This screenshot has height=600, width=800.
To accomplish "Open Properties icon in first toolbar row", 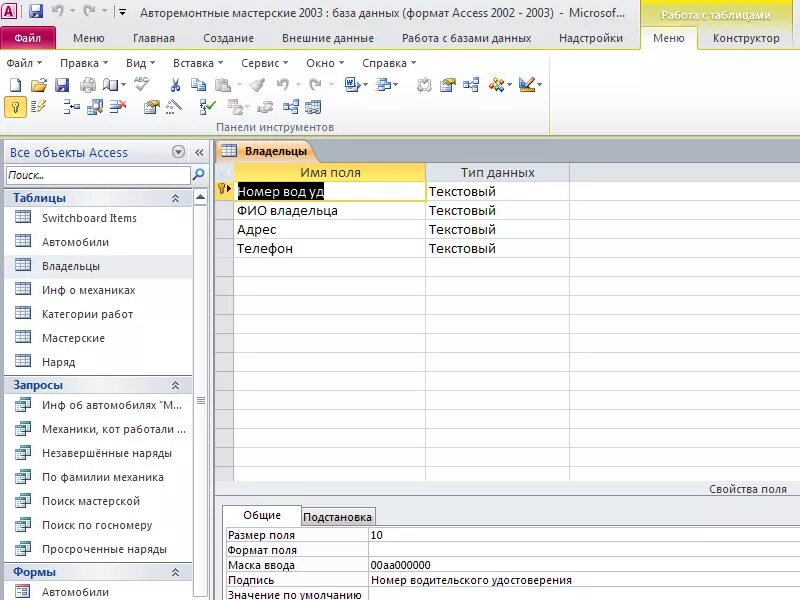I will 447,85.
